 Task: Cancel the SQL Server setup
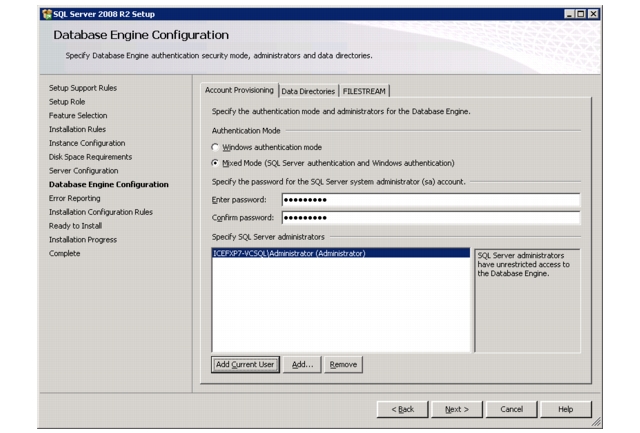[511, 409]
